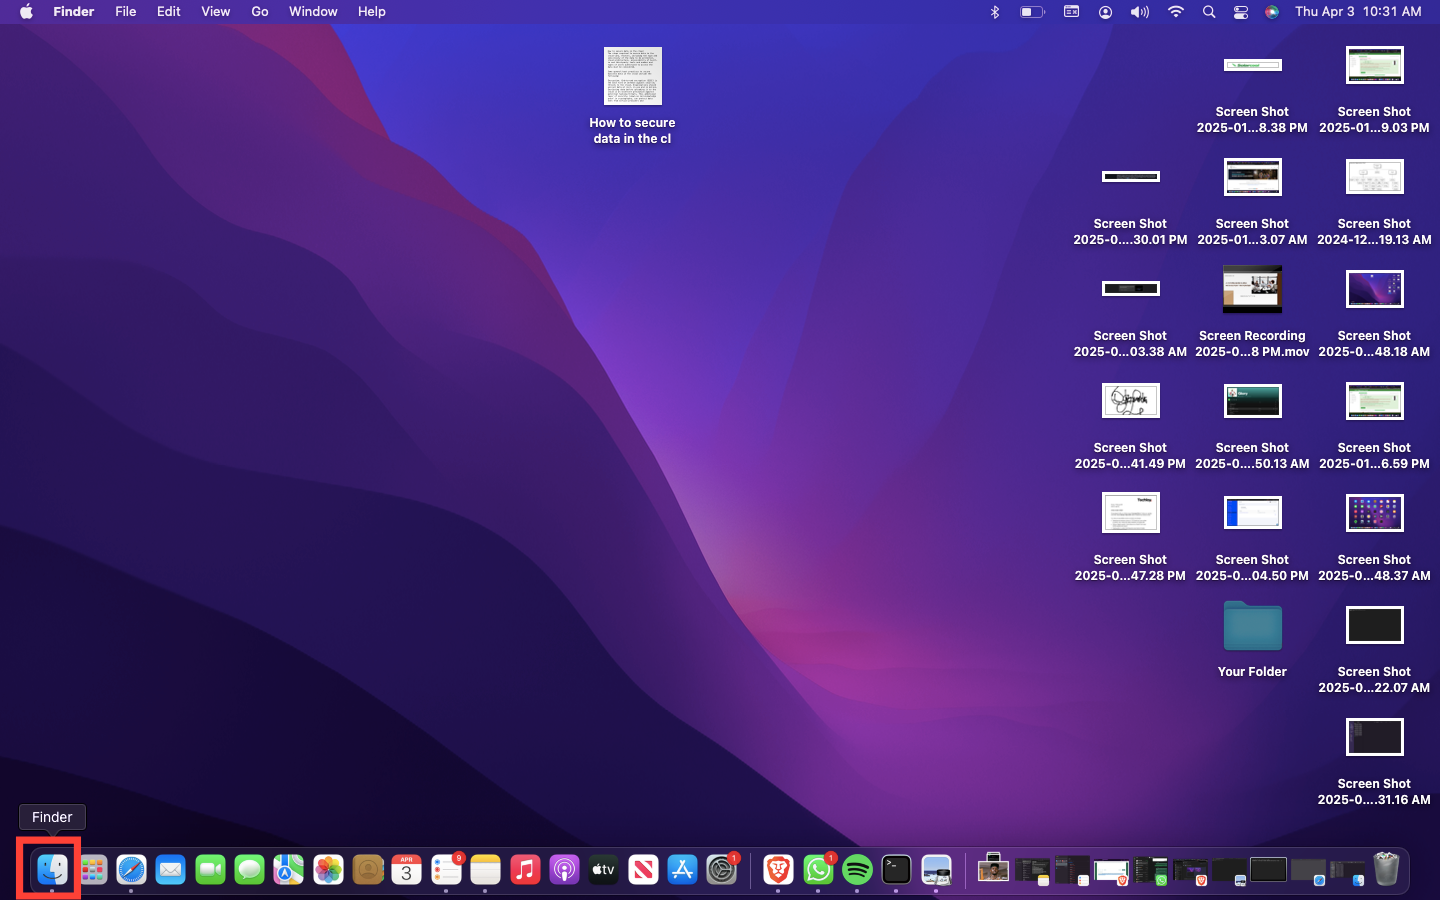Open the Terminal app in the Dock
The height and width of the screenshot is (900, 1440).
click(896, 870)
